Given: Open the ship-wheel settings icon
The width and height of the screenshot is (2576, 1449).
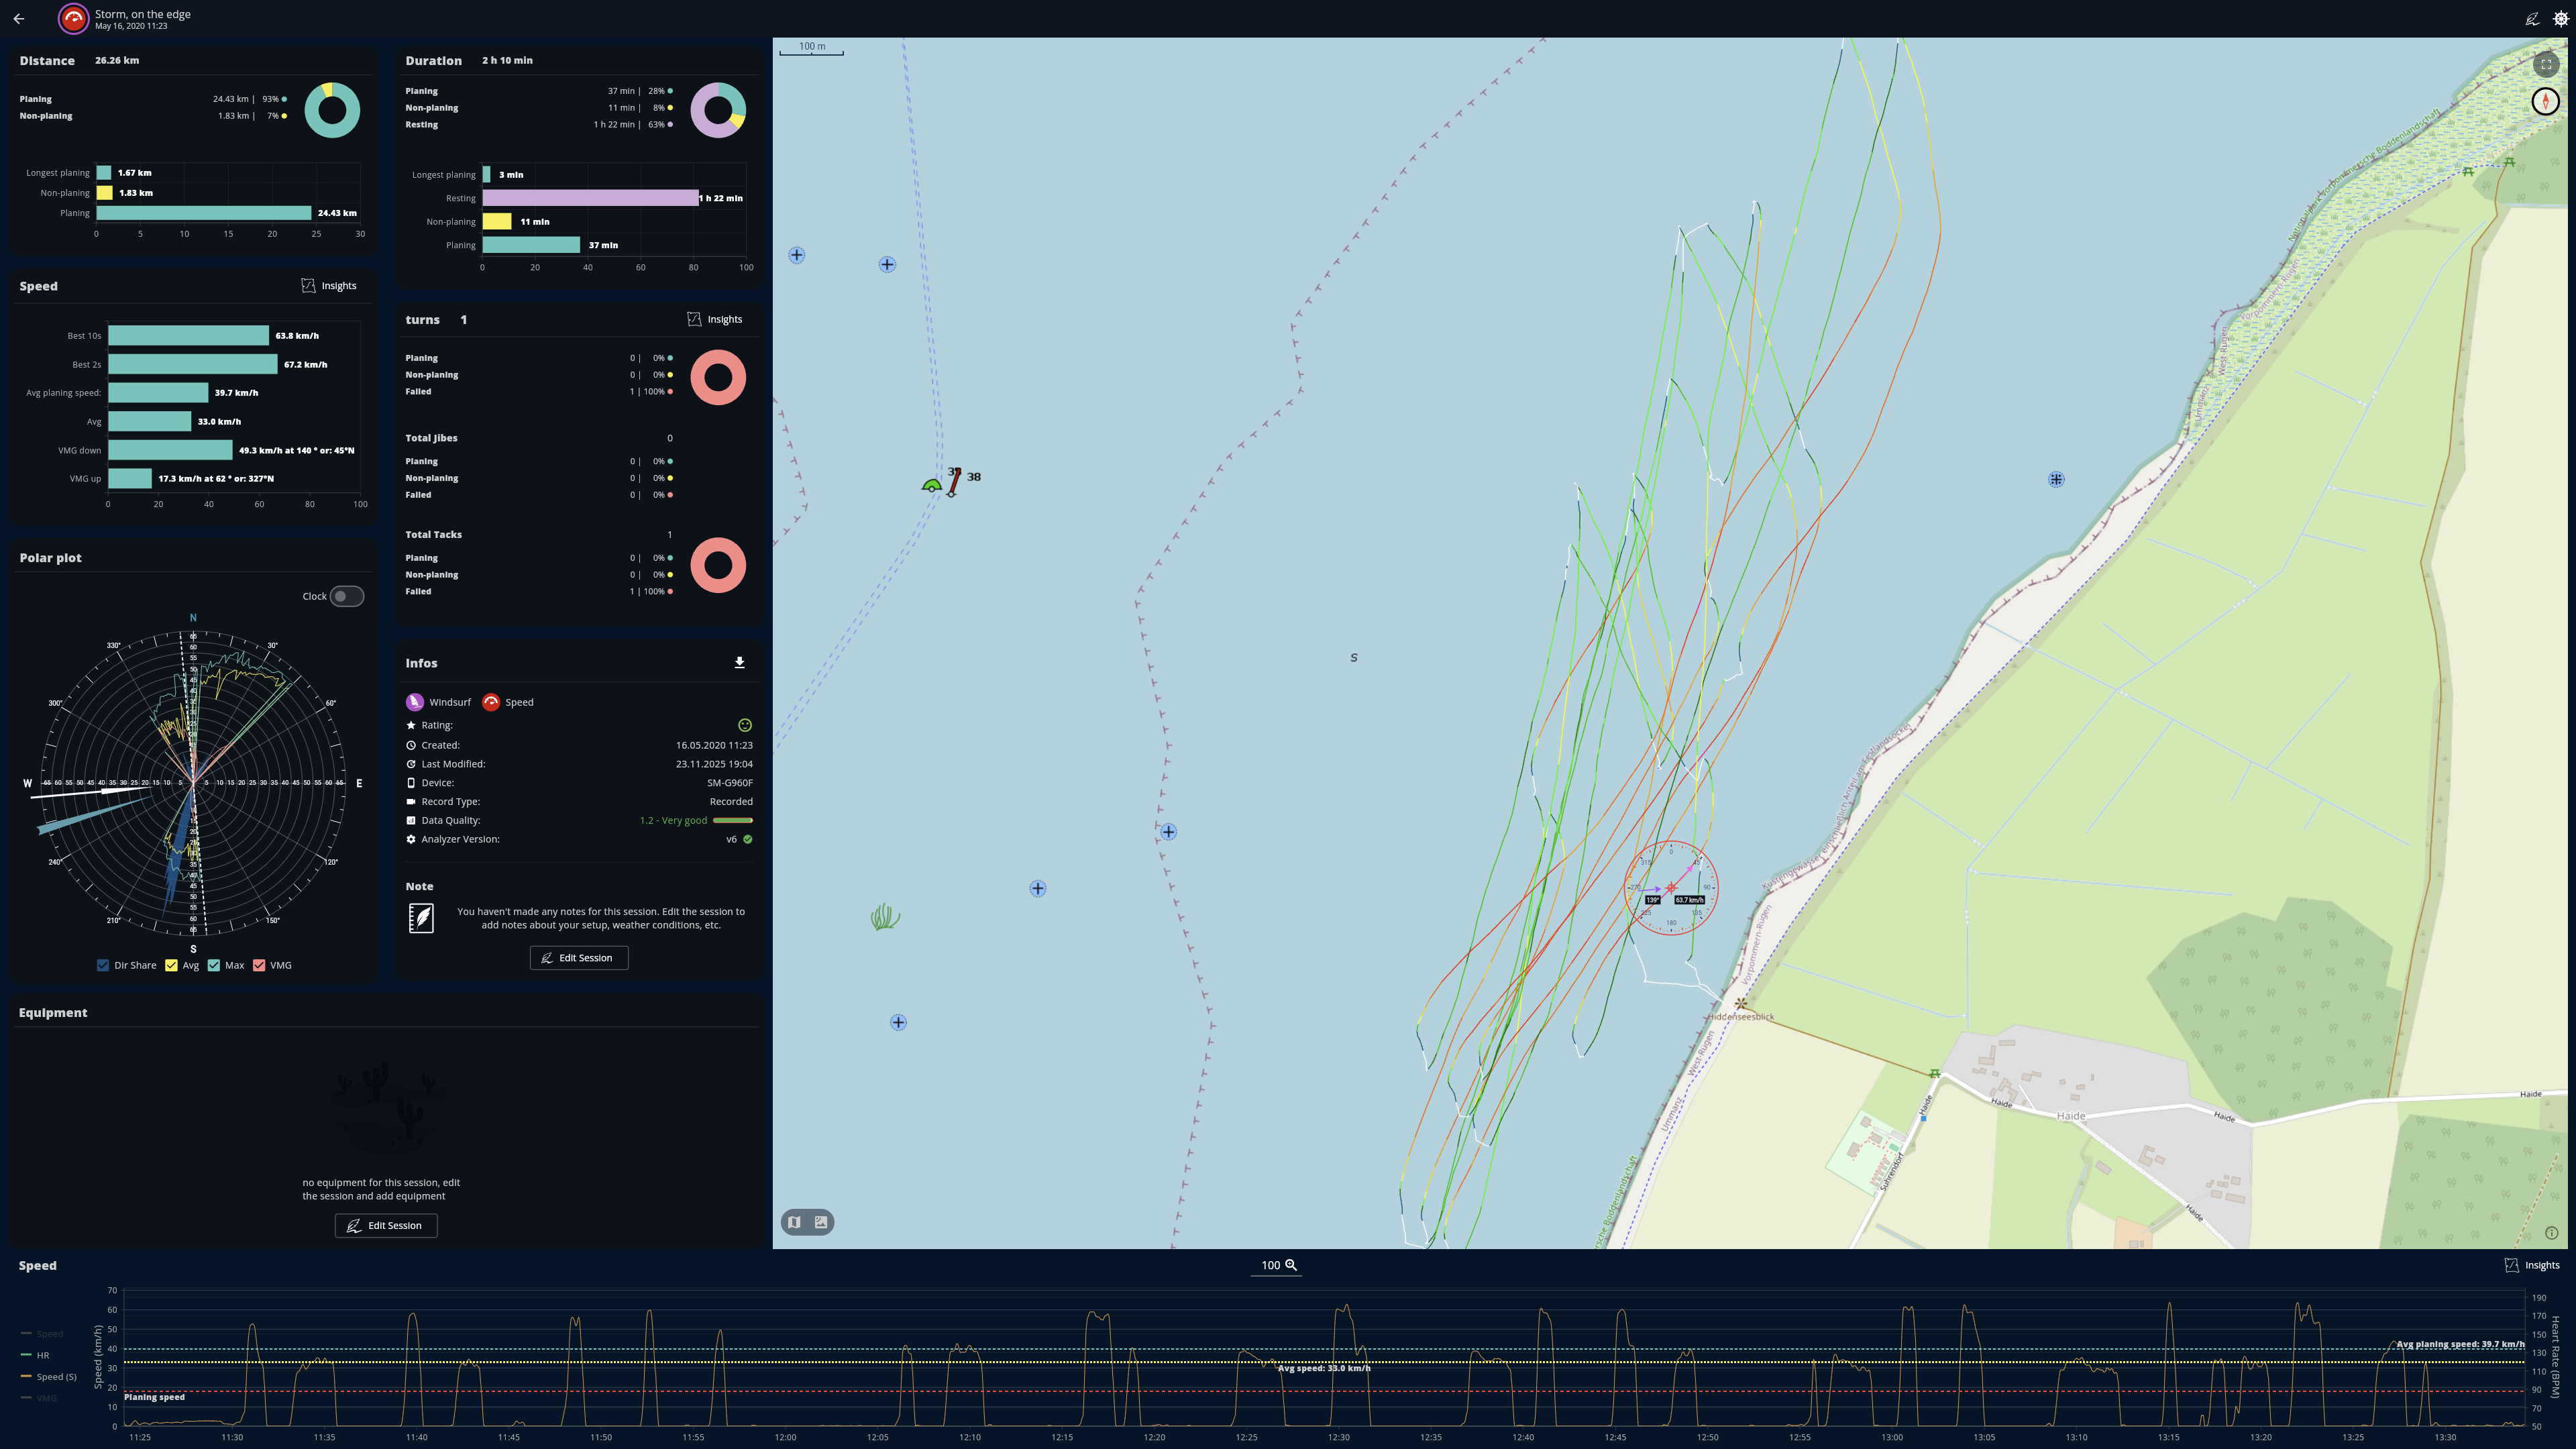Looking at the screenshot, I should coord(2560,19).
